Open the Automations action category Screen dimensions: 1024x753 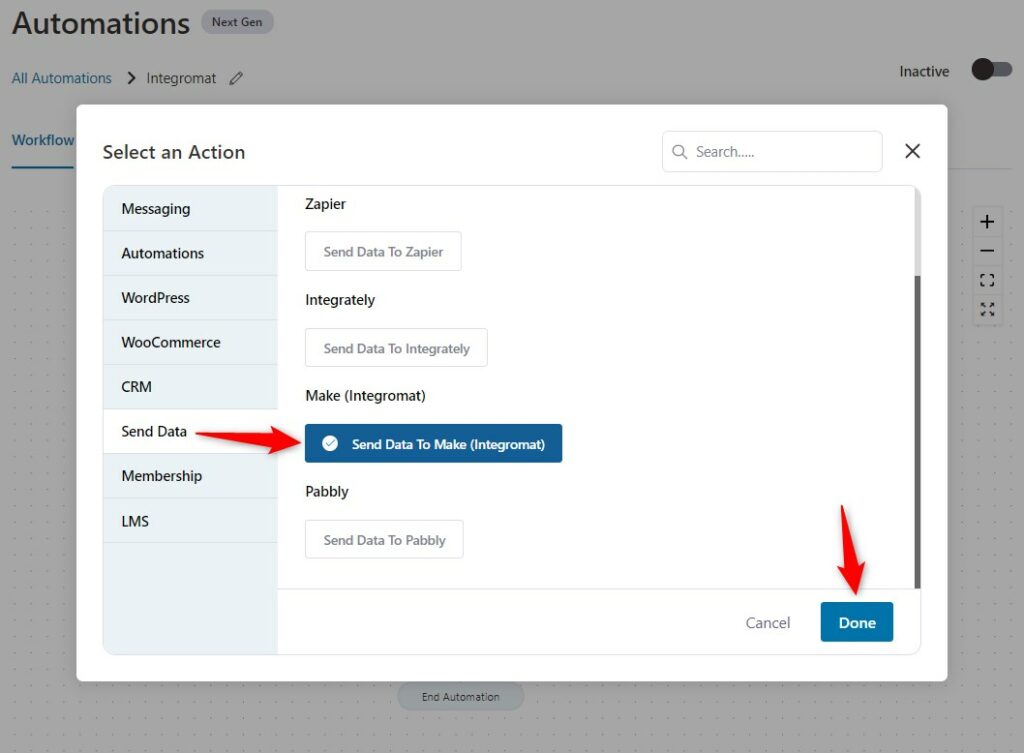click(x=190, y=253)
